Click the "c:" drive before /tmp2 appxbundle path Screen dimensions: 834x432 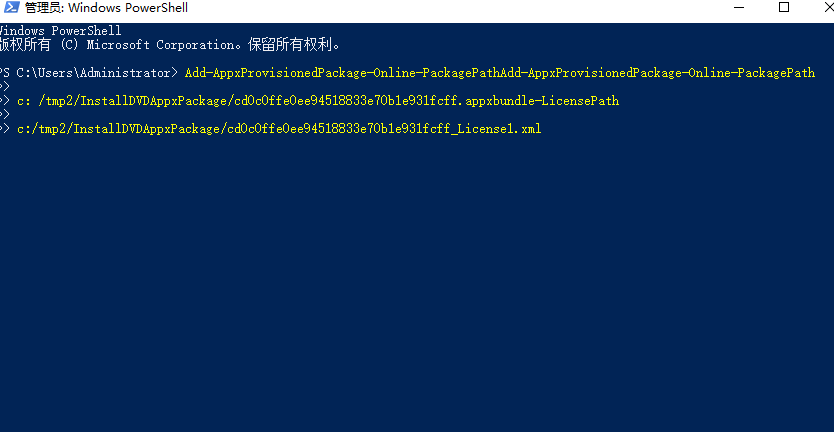click(x=23, y=101)
